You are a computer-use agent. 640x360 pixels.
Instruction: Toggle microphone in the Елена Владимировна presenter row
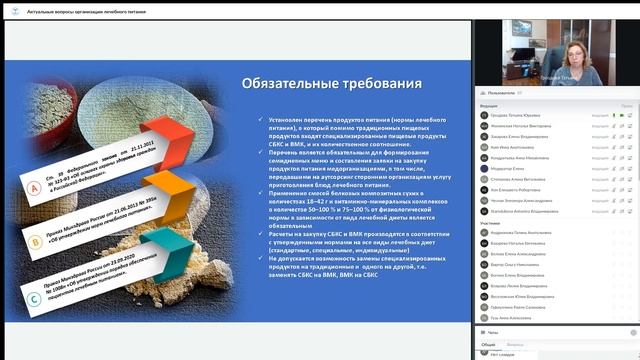pos(614,137)
